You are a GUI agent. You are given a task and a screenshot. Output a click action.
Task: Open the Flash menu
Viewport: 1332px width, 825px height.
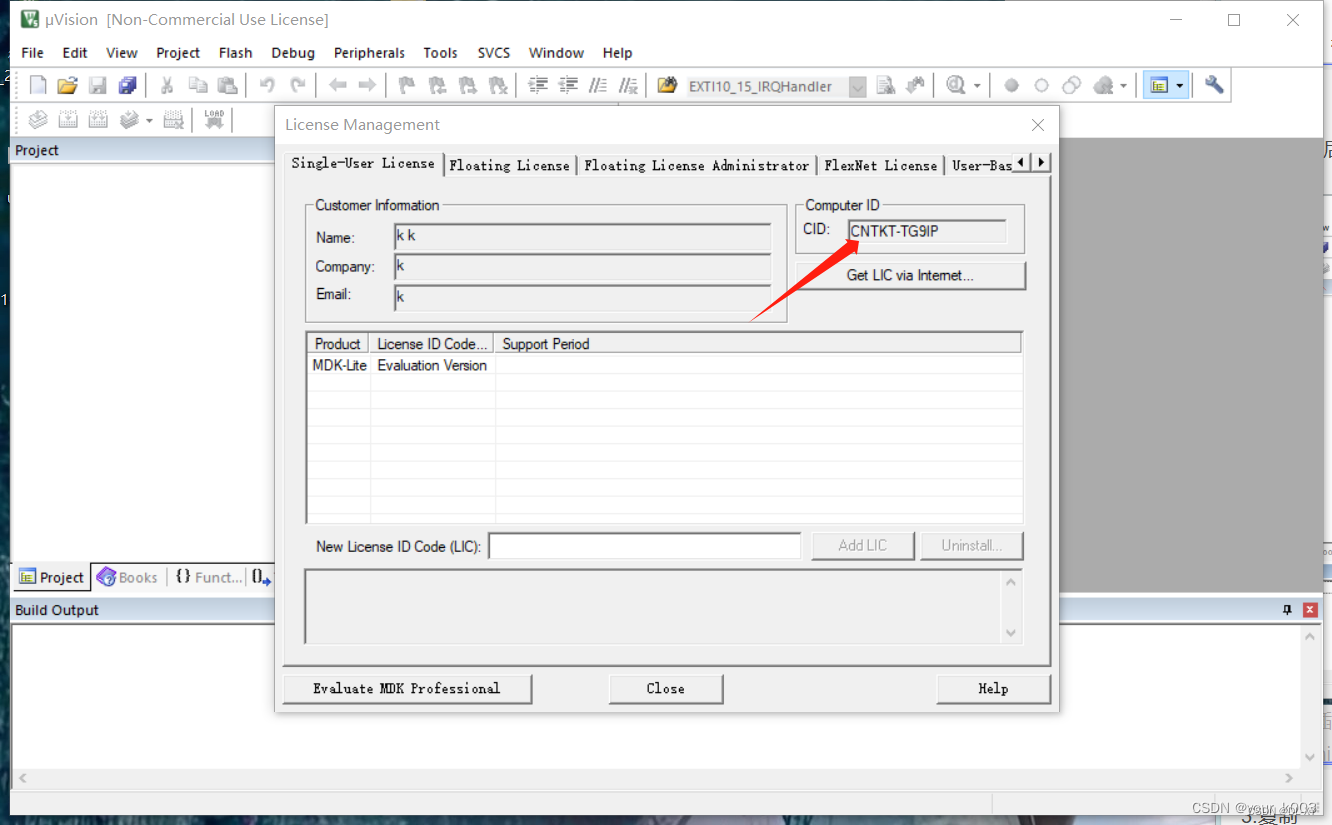coord(236,53)
